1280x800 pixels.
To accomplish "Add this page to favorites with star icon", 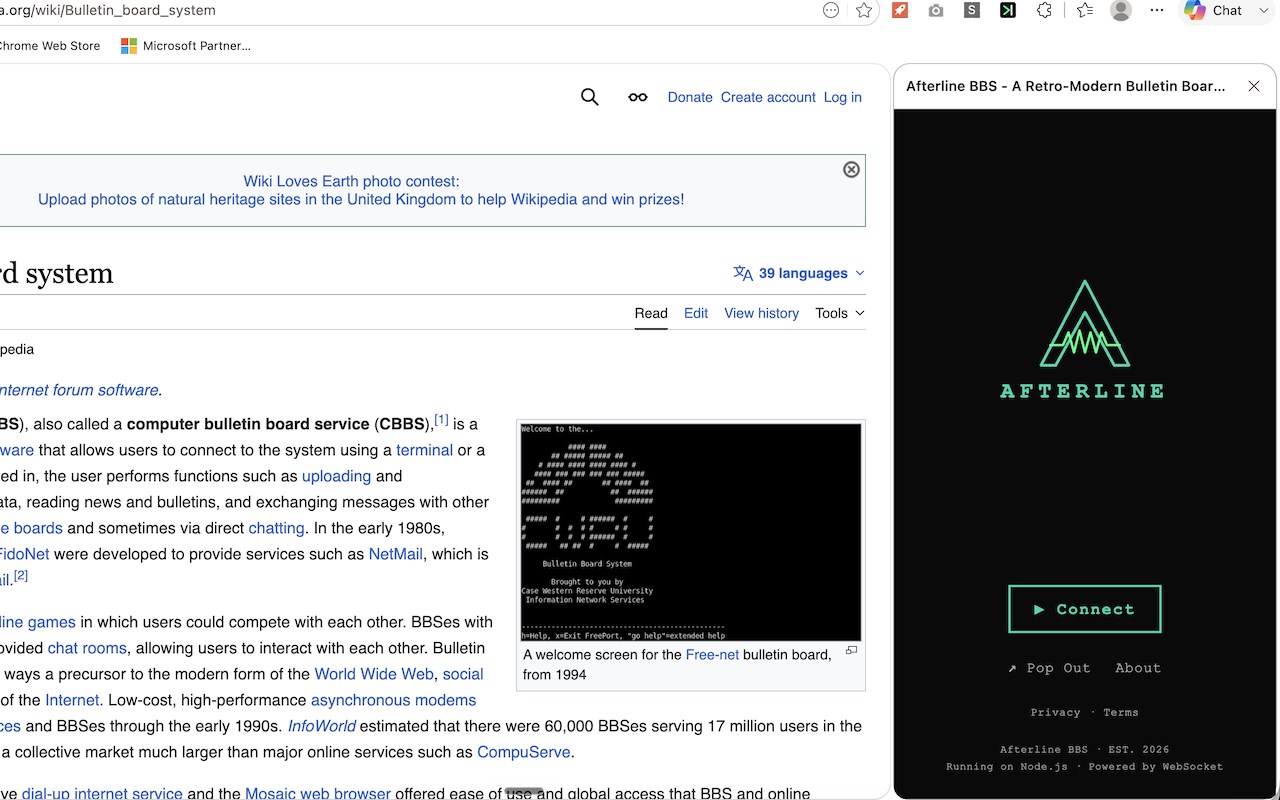I will pyautogui.click(x=864, y=10).
